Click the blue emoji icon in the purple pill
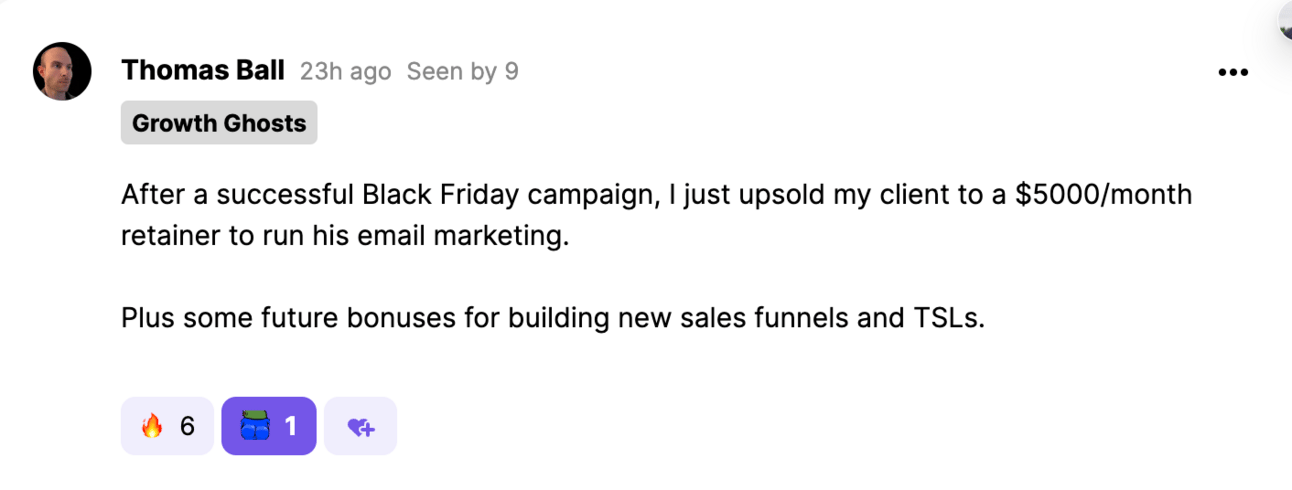1292x490 pixels. pyautogui.click(x=255, y=426)
